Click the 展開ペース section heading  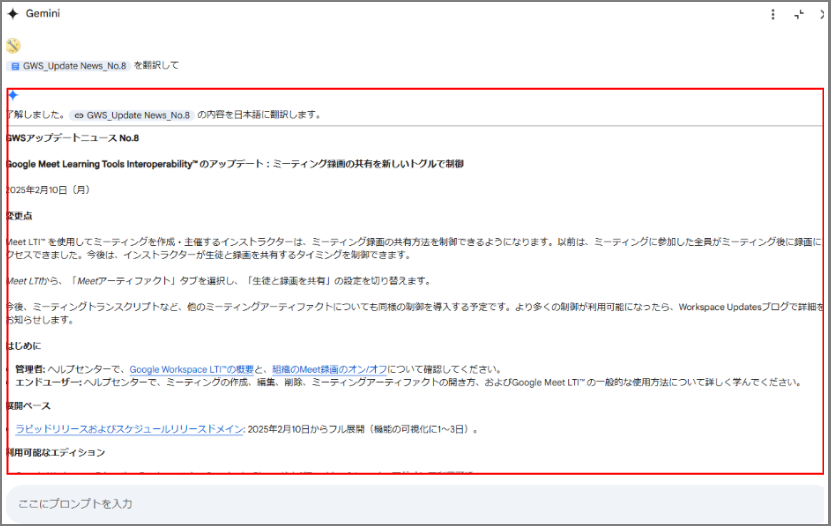[x=28, y=406]
